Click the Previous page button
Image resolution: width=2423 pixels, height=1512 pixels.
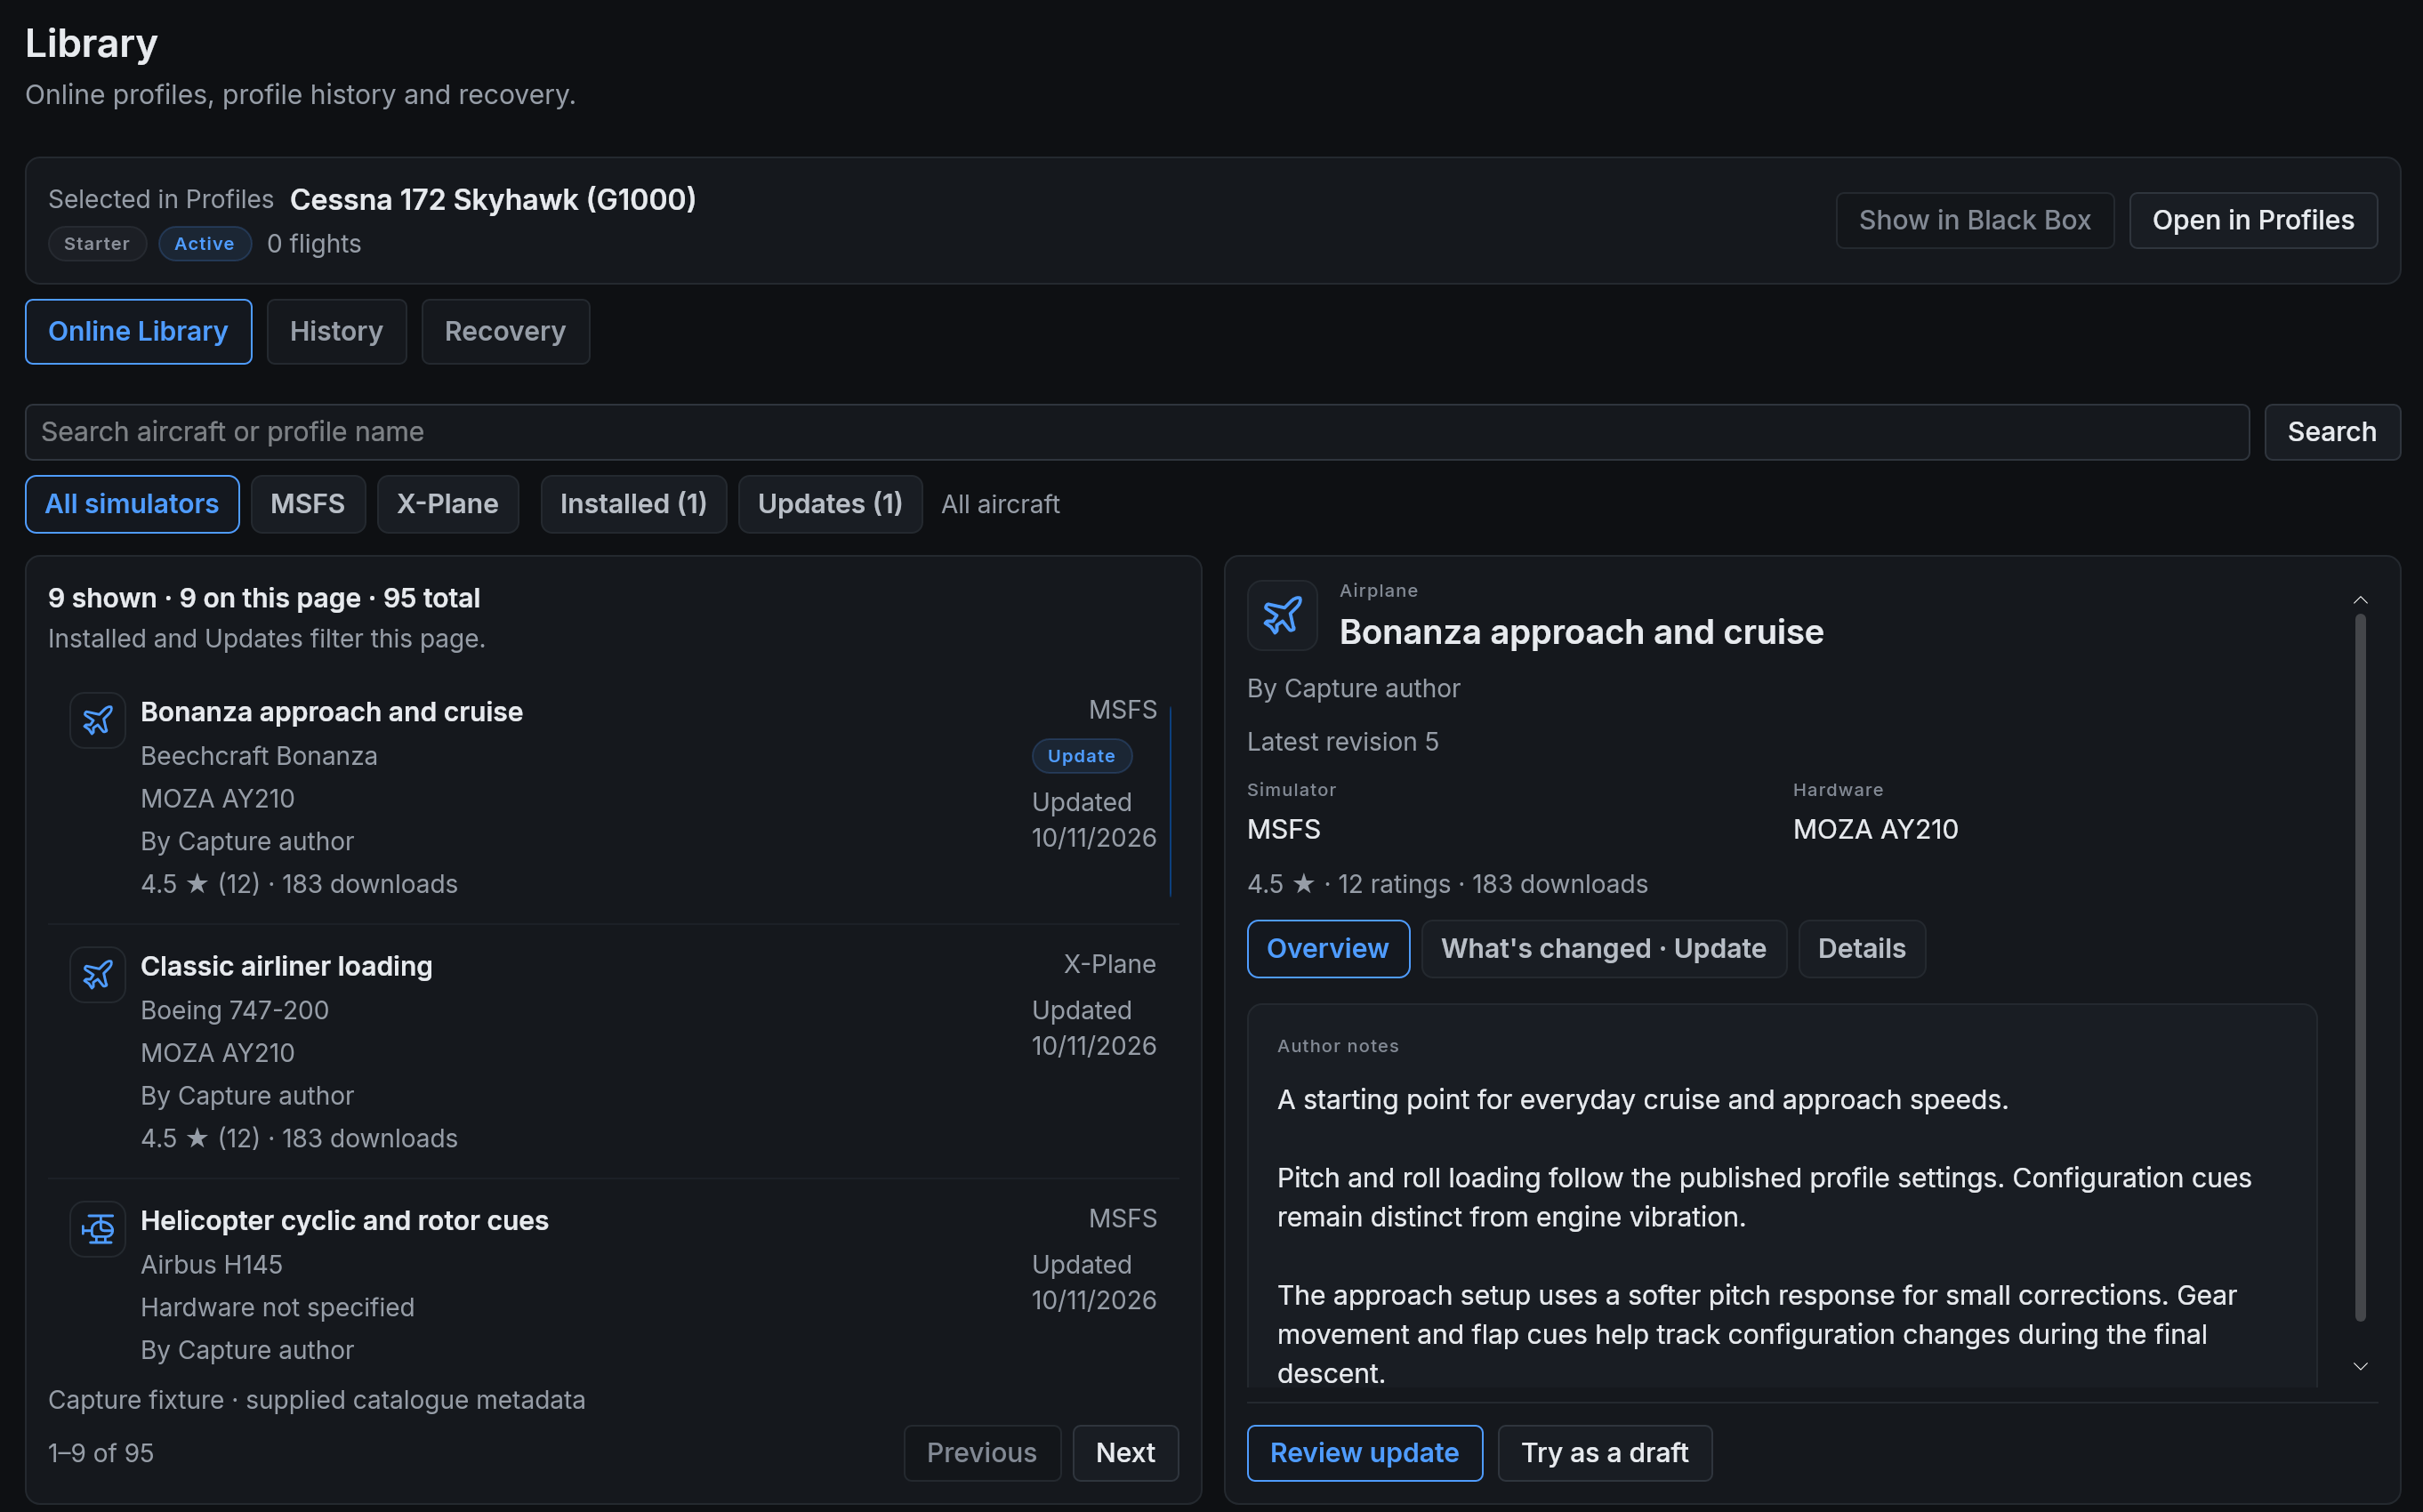pos(981,1452)
